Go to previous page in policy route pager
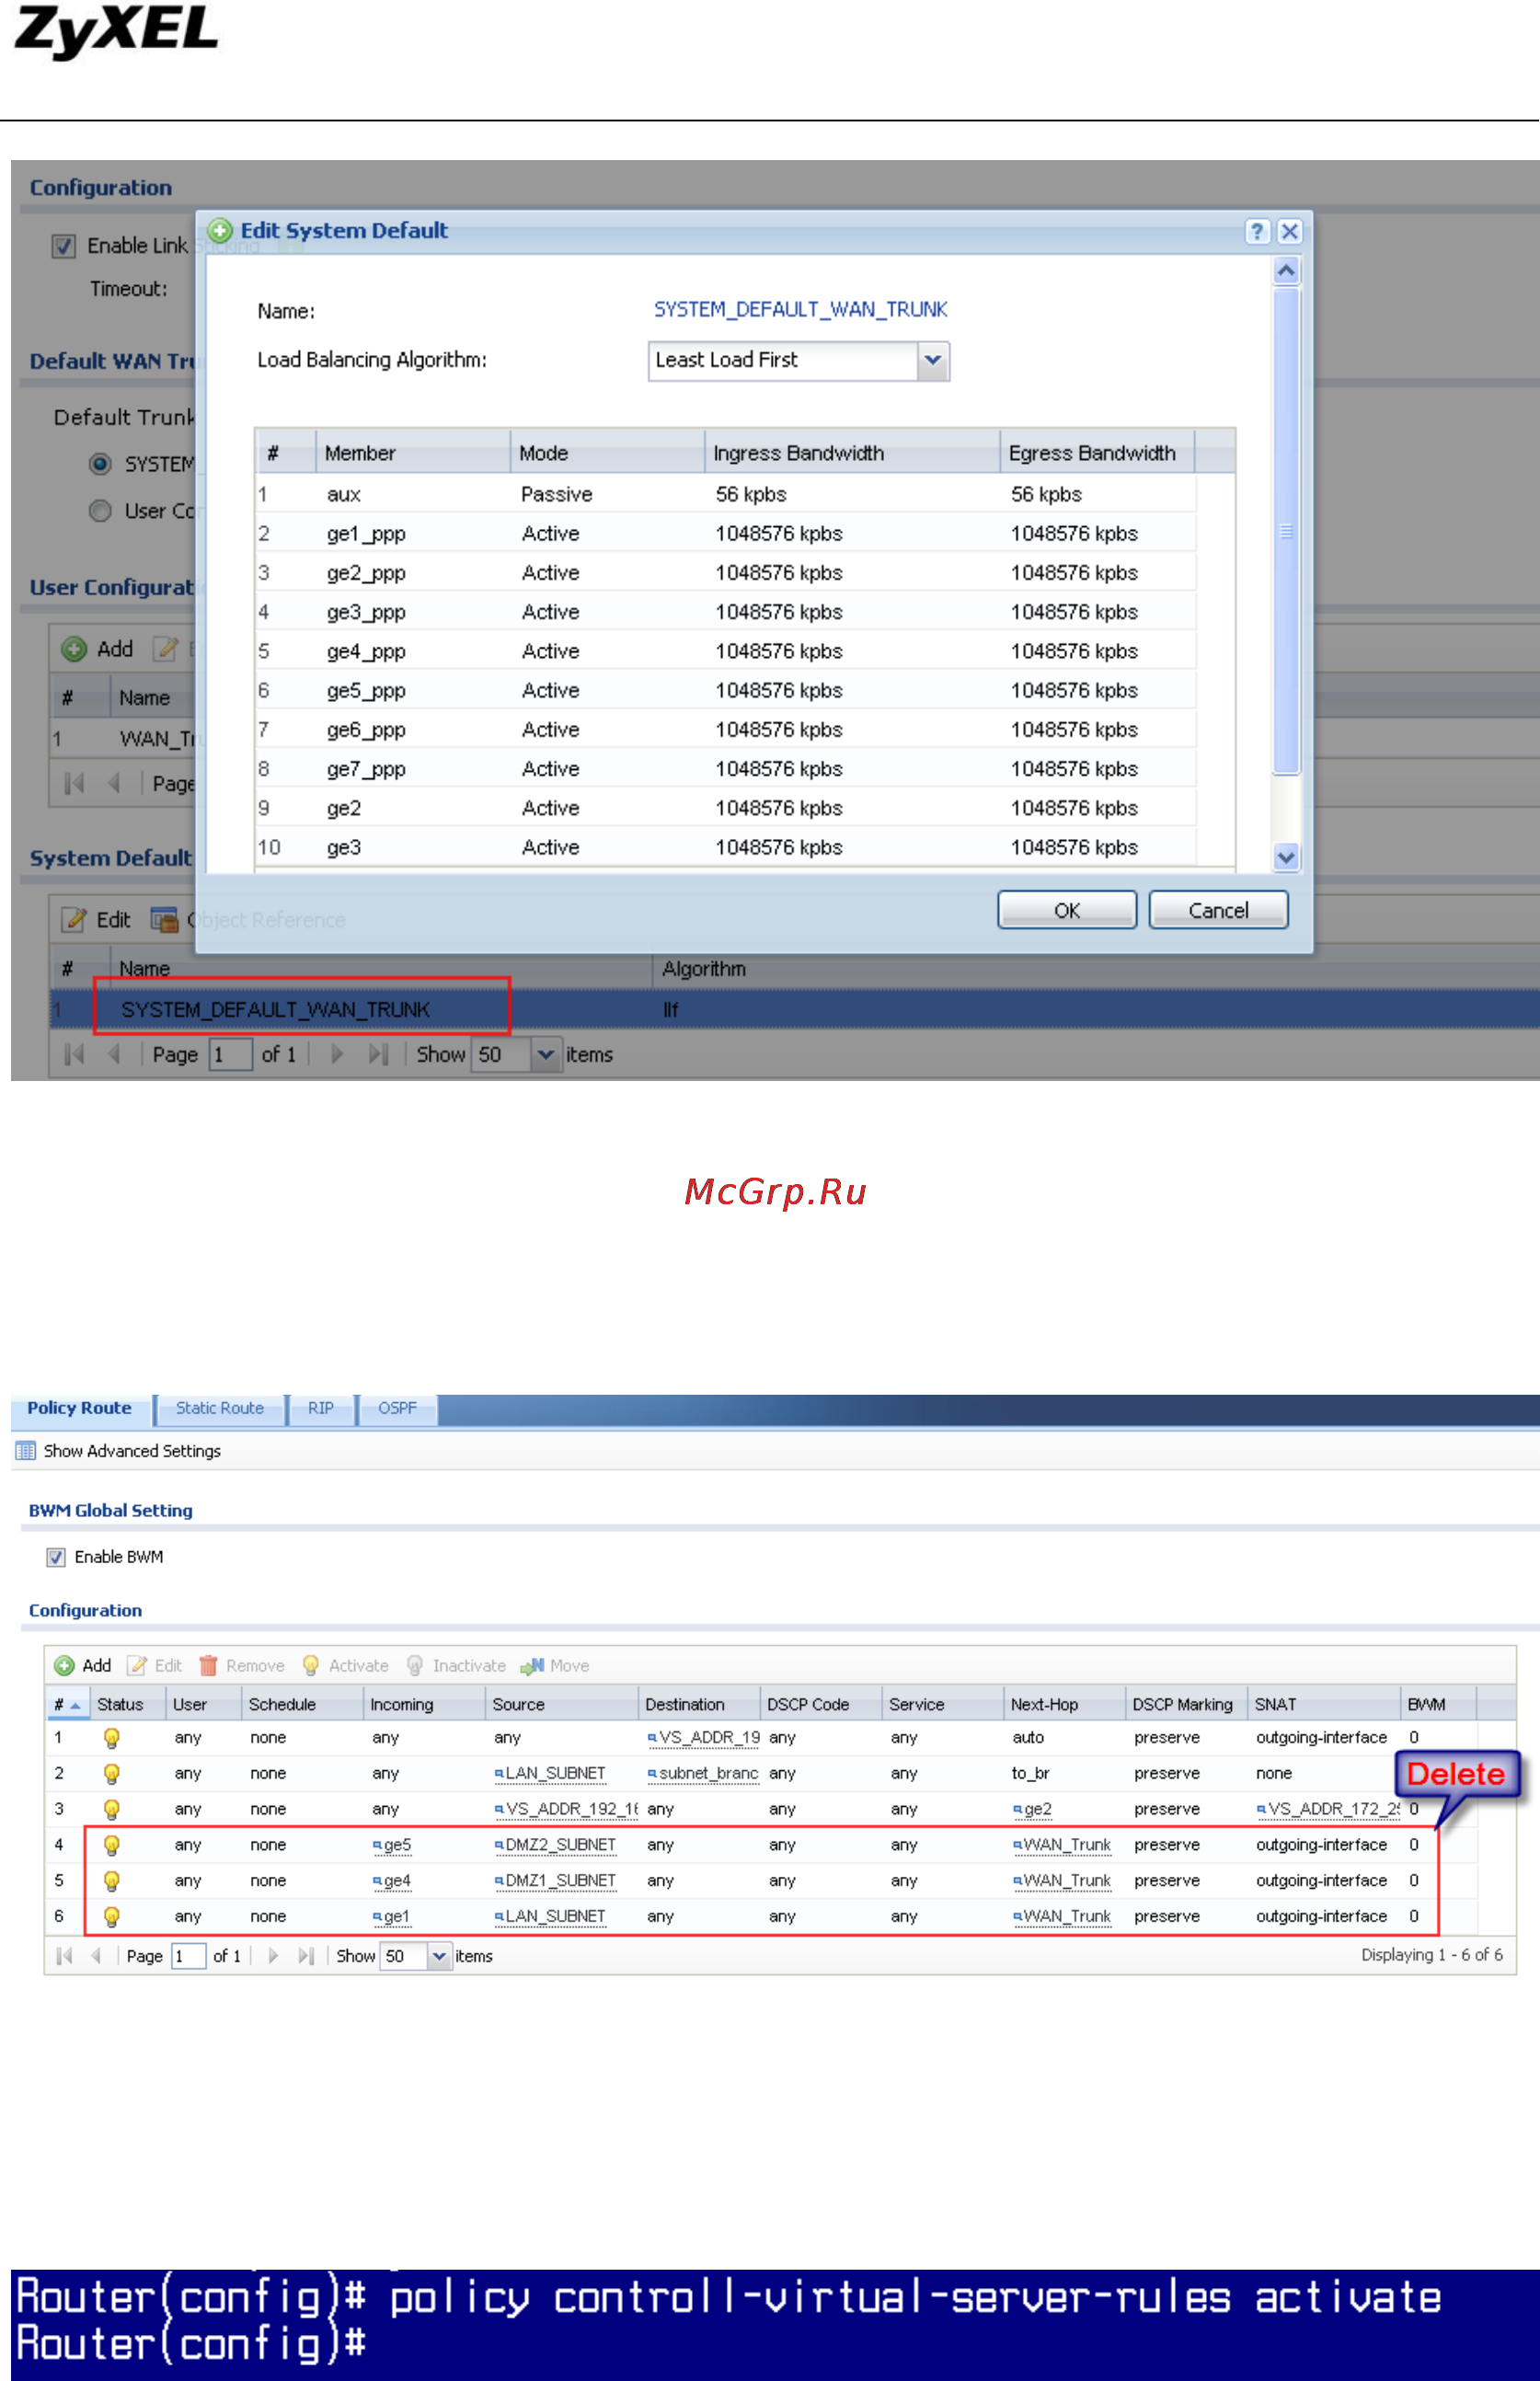 click(96, 1956)
